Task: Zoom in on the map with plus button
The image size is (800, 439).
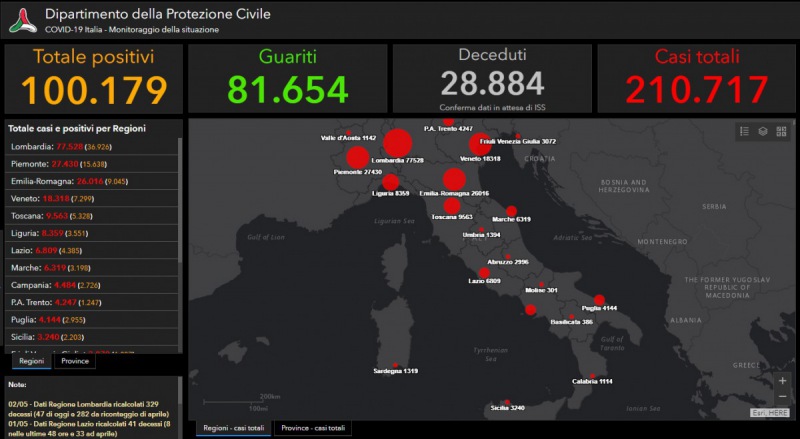Action: click(x=782, y=380)
